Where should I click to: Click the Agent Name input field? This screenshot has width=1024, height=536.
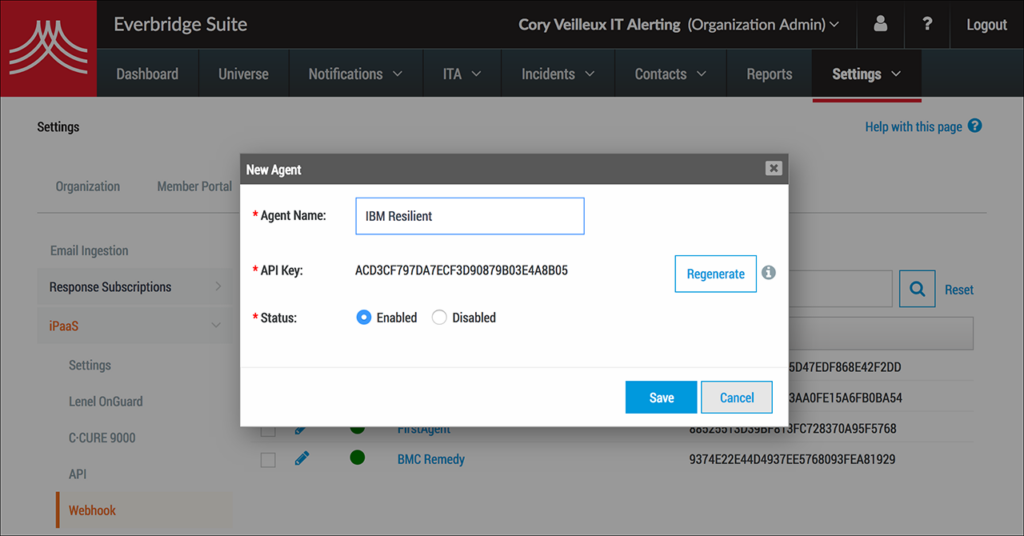click(x=470, y=216)
